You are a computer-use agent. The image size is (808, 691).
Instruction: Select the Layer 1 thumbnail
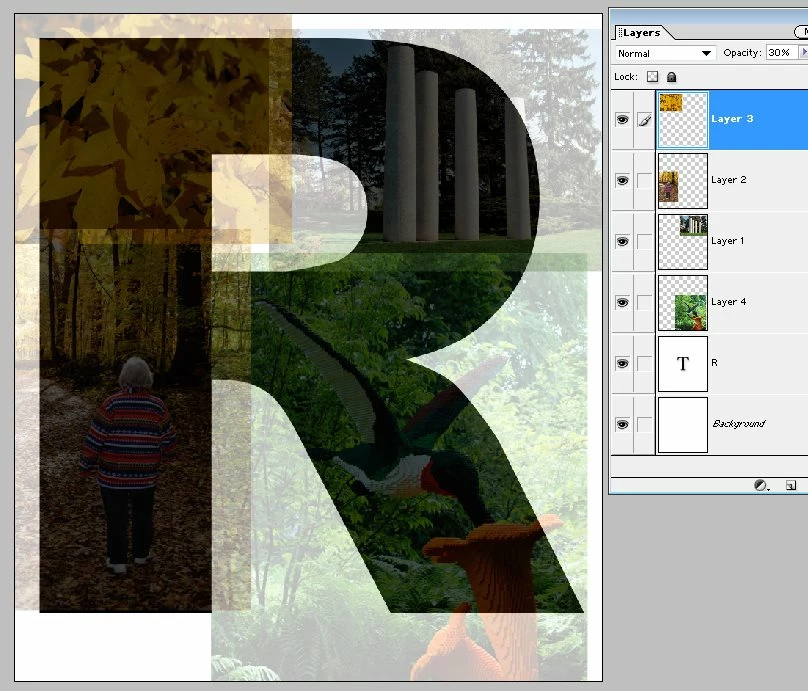click(683, 242)
